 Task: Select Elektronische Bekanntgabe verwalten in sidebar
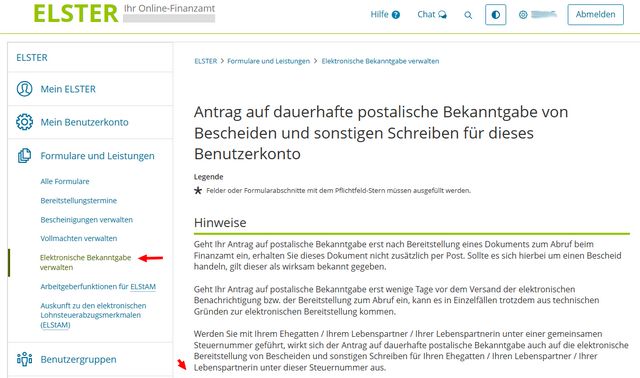click(85, 262)
